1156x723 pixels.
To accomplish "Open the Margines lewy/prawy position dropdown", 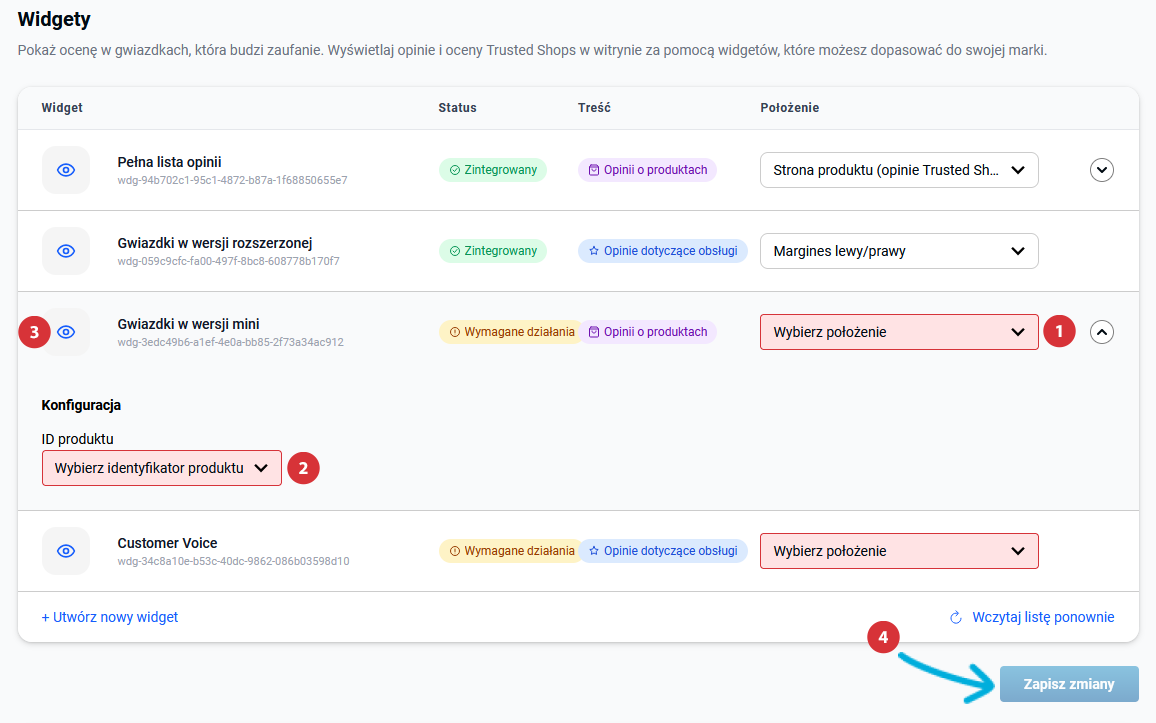I will tap(898, 251).
